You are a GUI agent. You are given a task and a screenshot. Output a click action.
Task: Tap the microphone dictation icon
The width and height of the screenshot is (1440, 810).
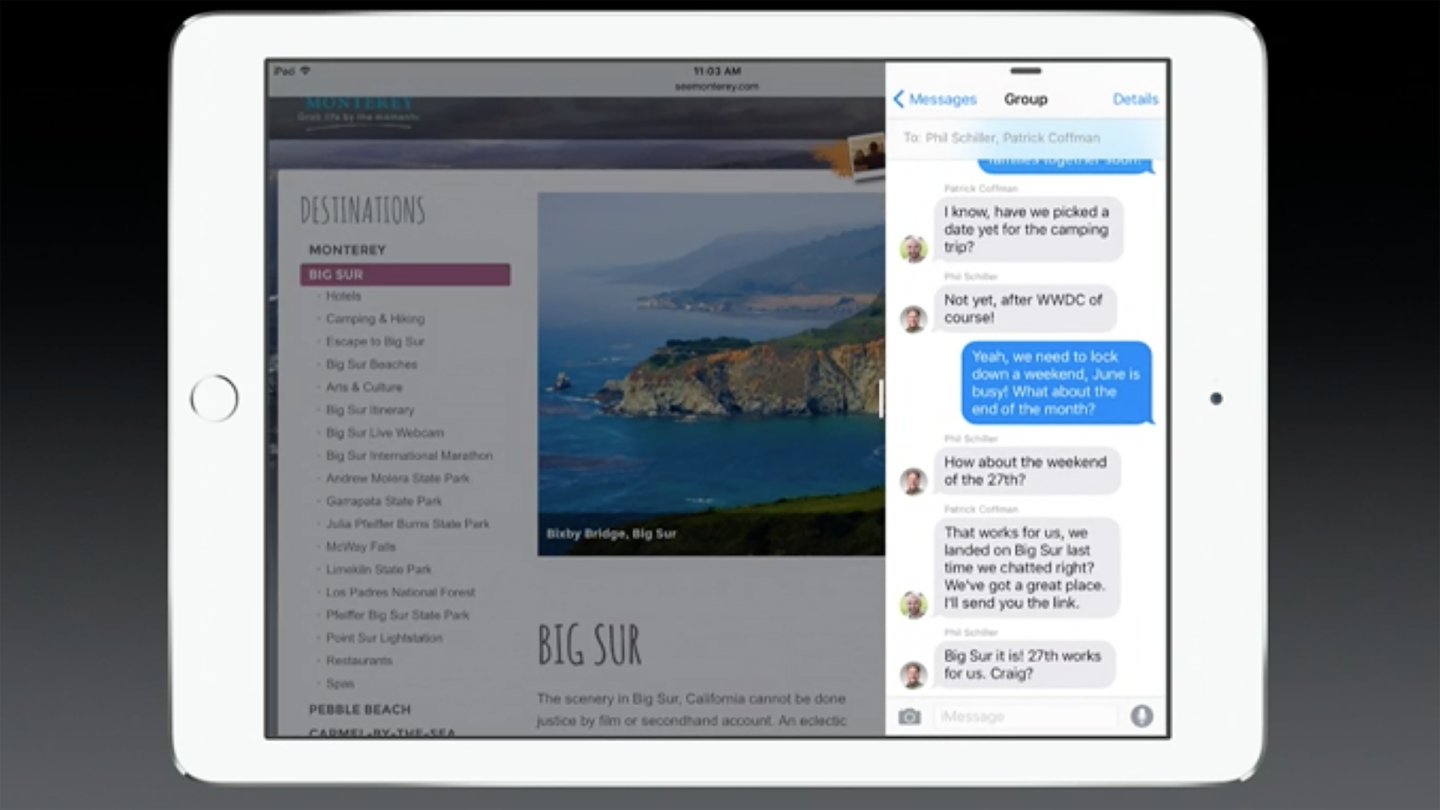(1141, 716)
